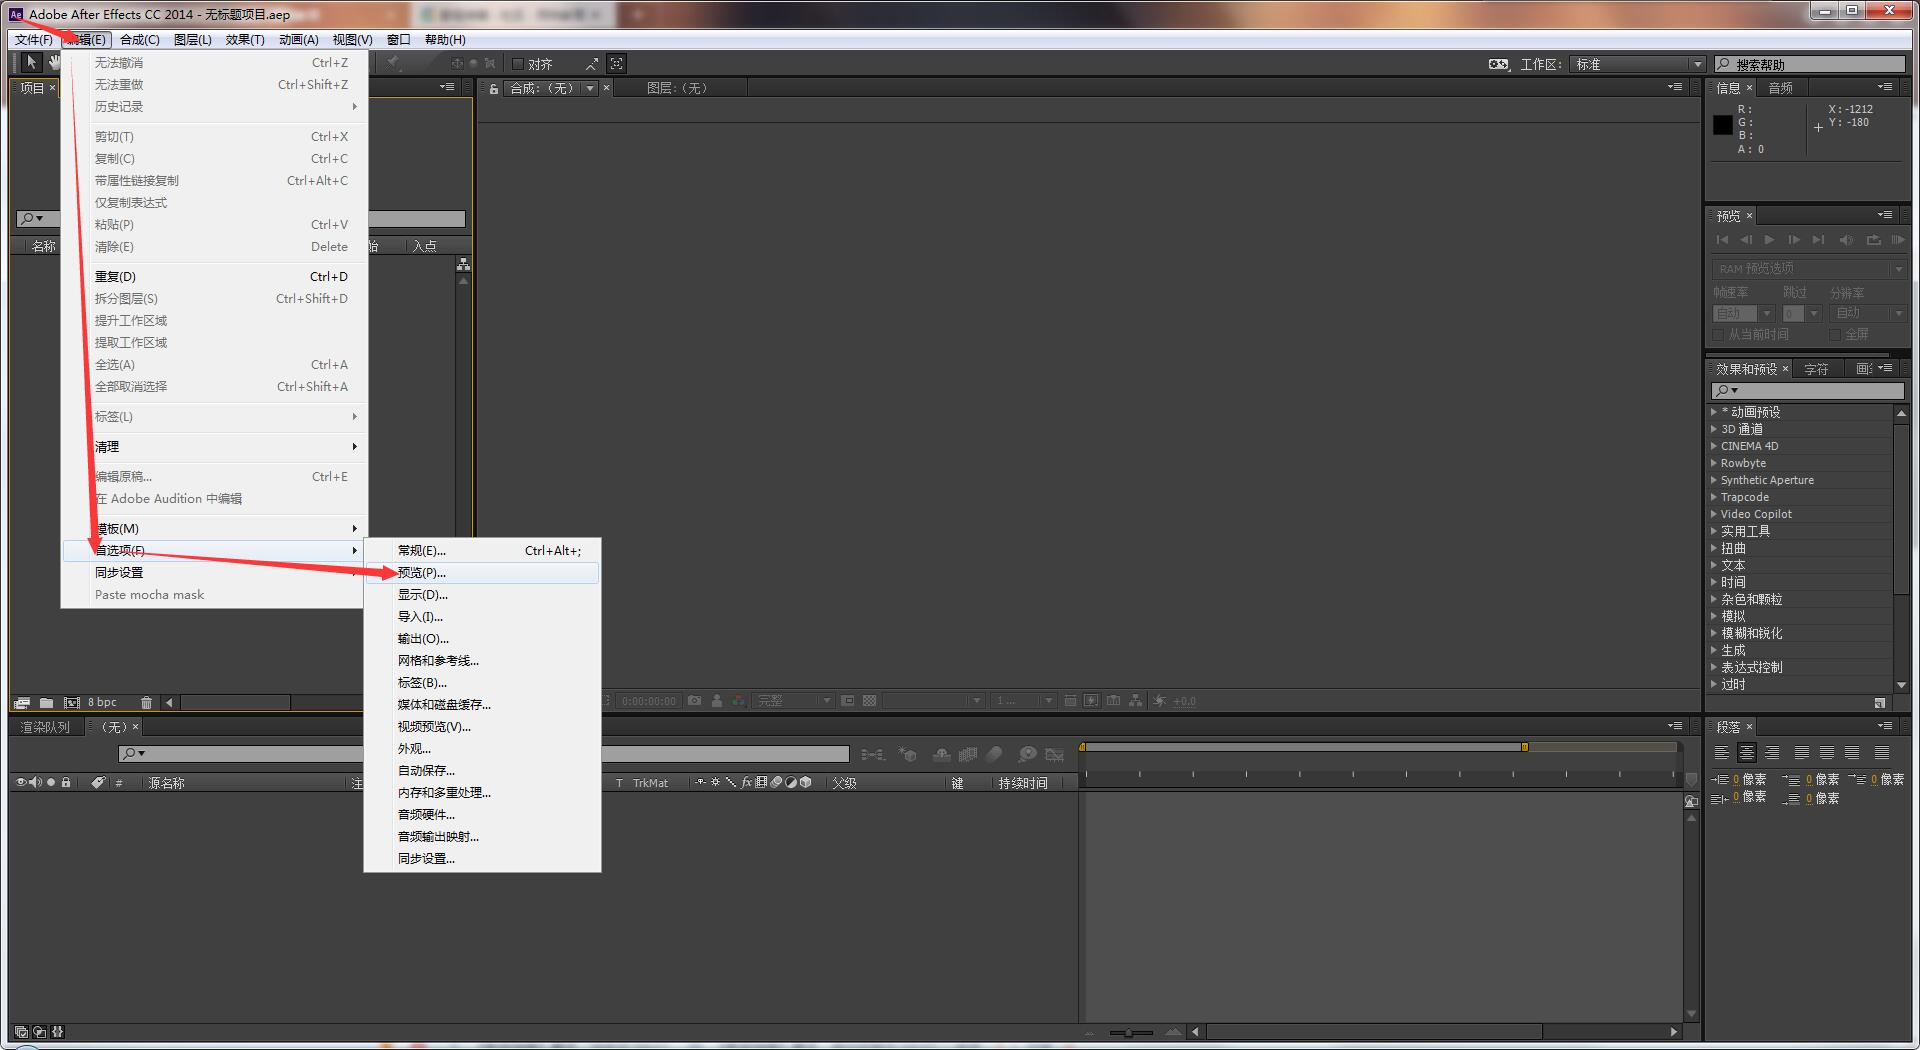Click right-align text icon in 段落 panel
This screenshot has width=1920, height=1050.
[1772, 753]
